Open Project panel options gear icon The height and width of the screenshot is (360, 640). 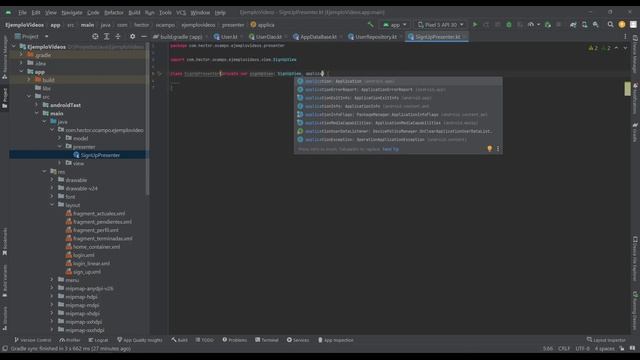coord(132,36)
